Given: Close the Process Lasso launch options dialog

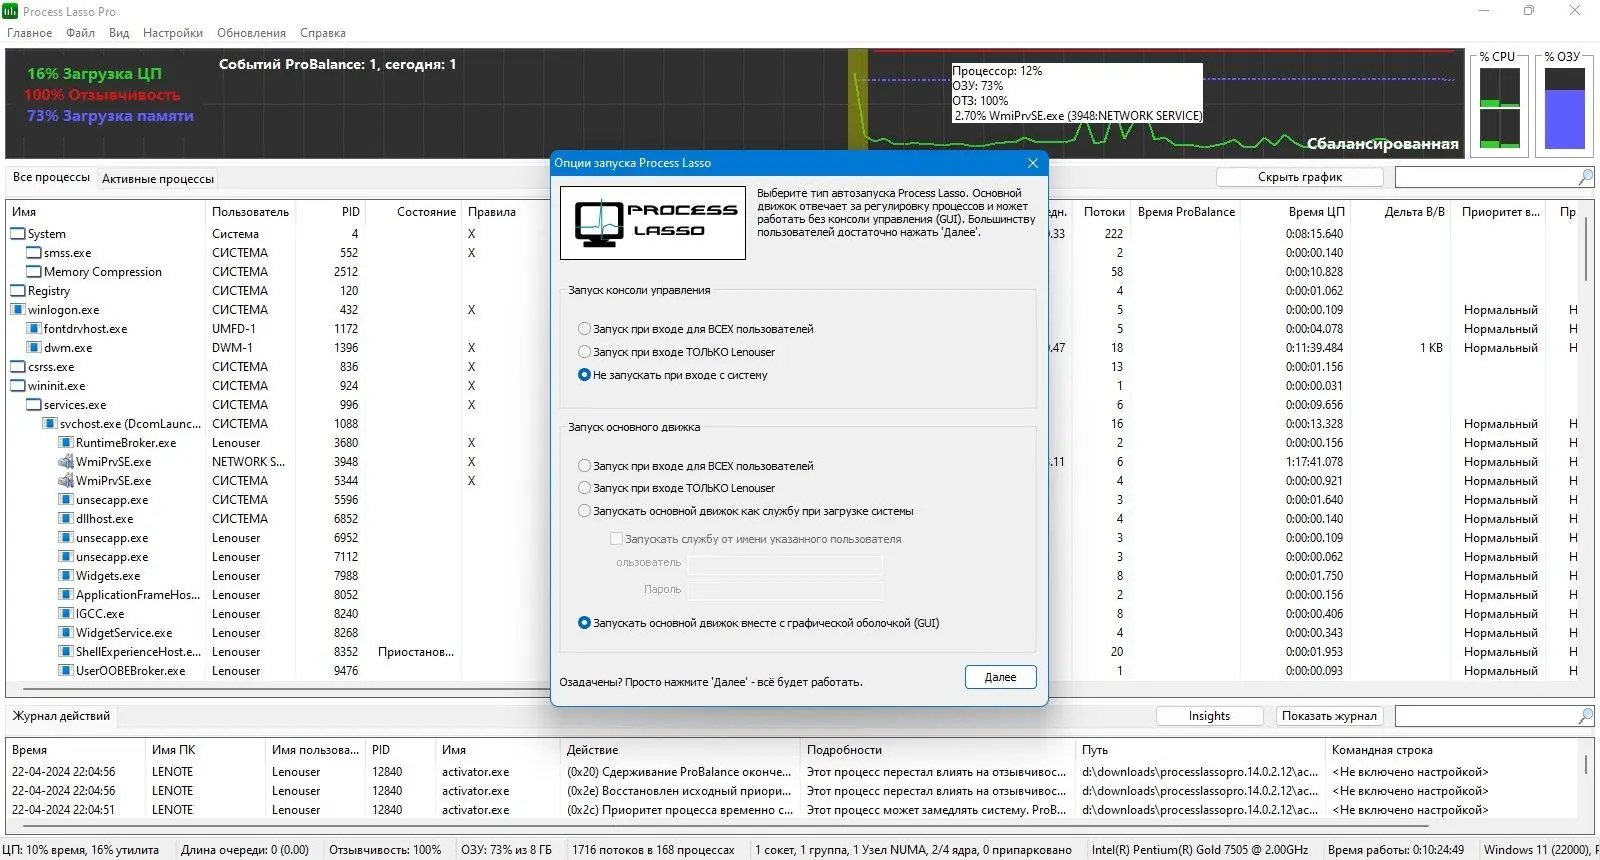Looking at the screenshot, I should (x=1033, y=163).
